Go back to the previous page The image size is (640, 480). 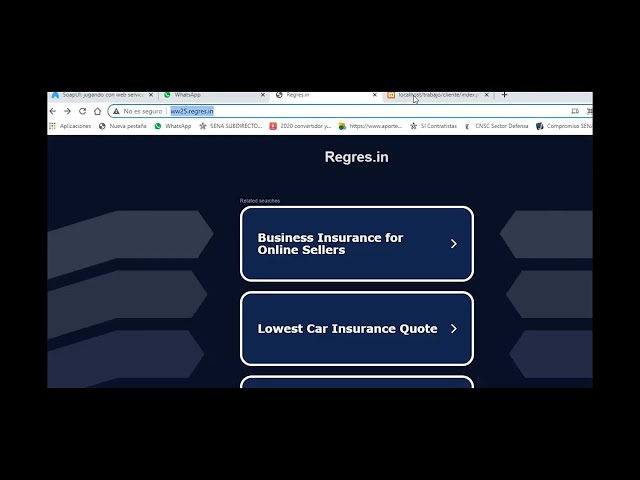(53, 111)
